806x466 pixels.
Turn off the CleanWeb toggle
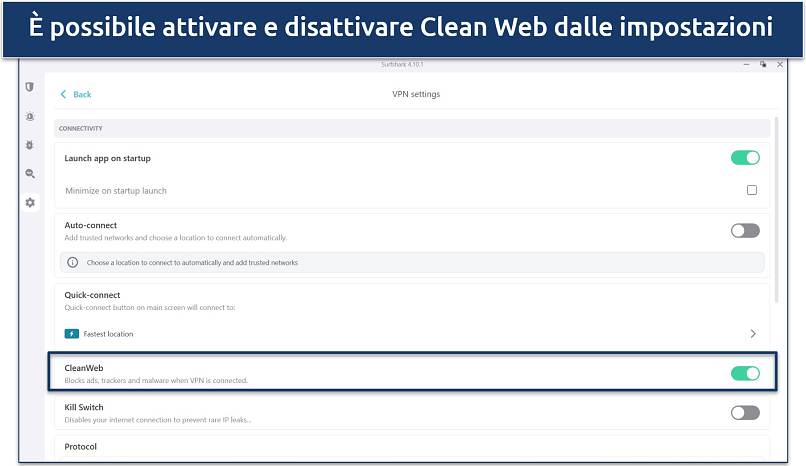(x=745, y=373)
